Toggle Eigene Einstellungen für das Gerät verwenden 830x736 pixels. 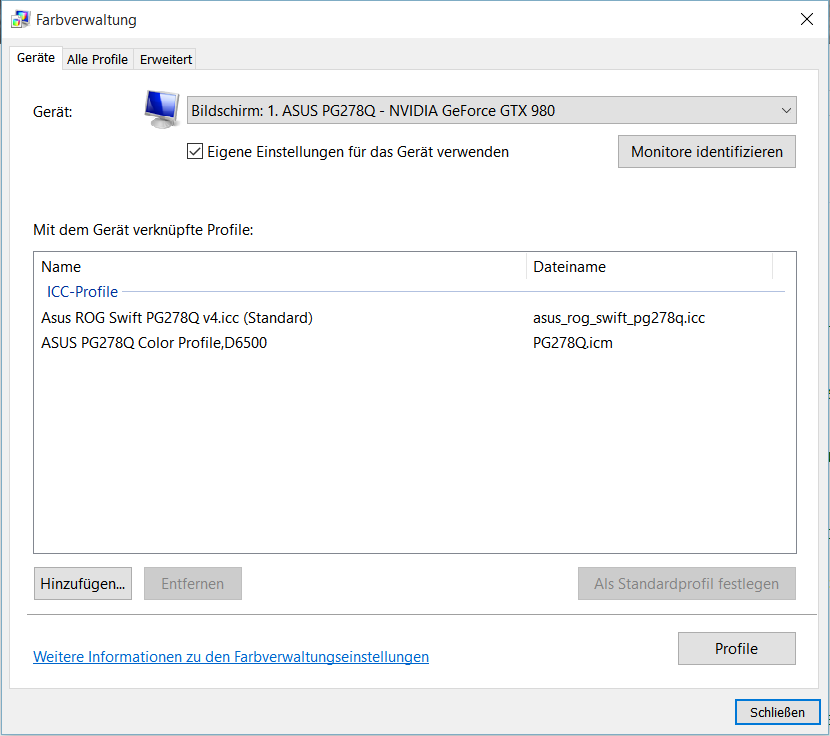[x=195, y=152]
